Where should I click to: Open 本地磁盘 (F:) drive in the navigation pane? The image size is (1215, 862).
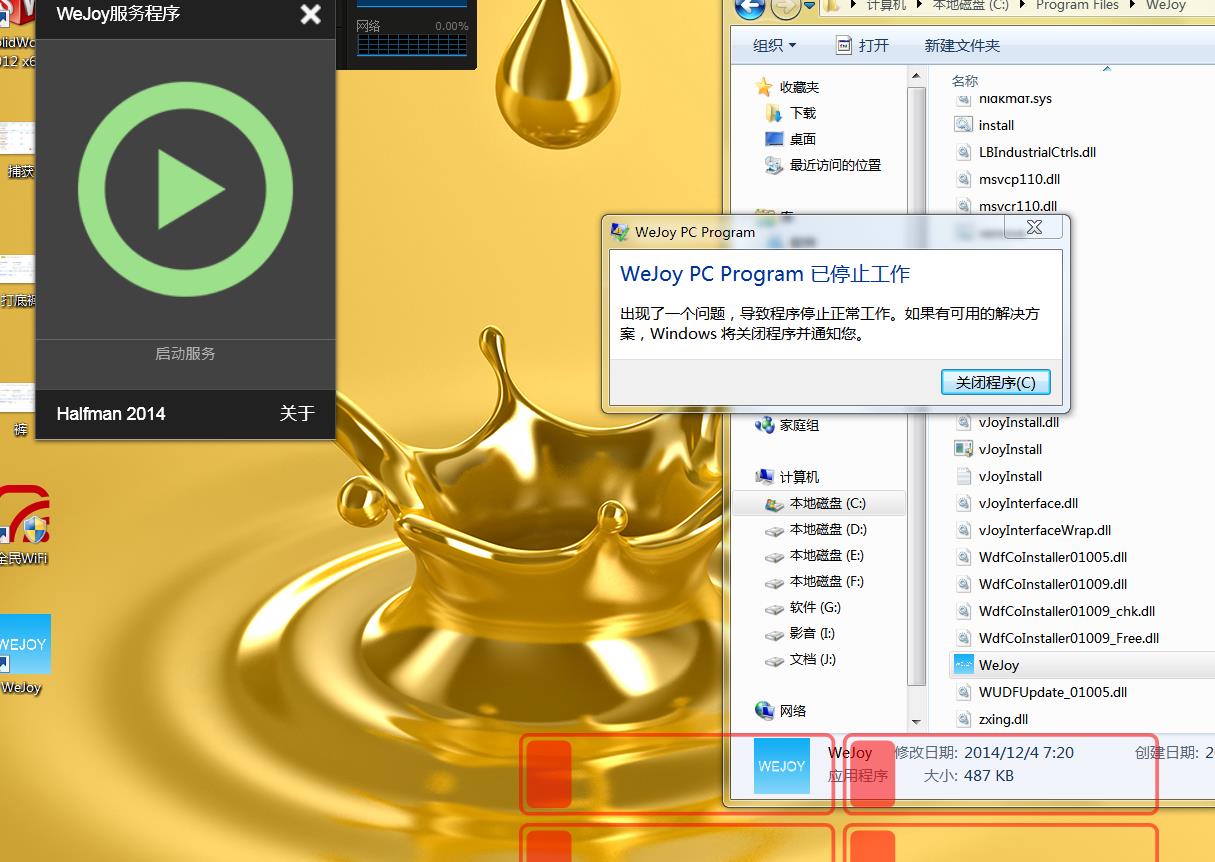815,581
